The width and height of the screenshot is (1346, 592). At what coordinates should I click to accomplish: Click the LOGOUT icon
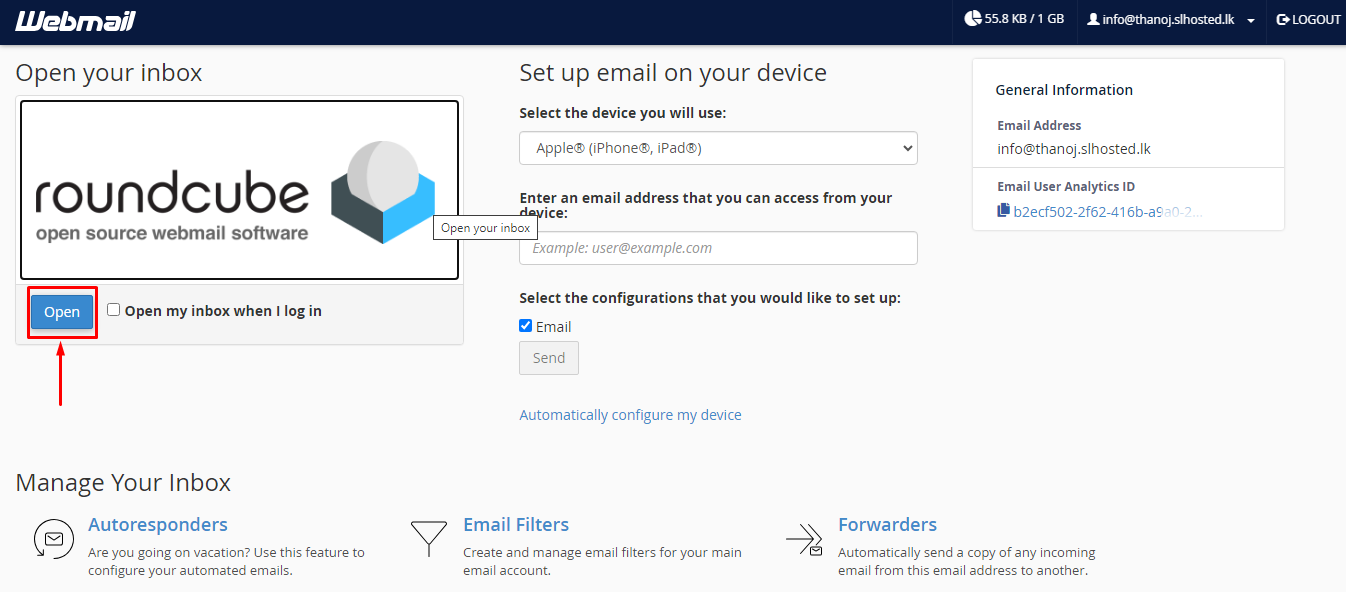1281,18
